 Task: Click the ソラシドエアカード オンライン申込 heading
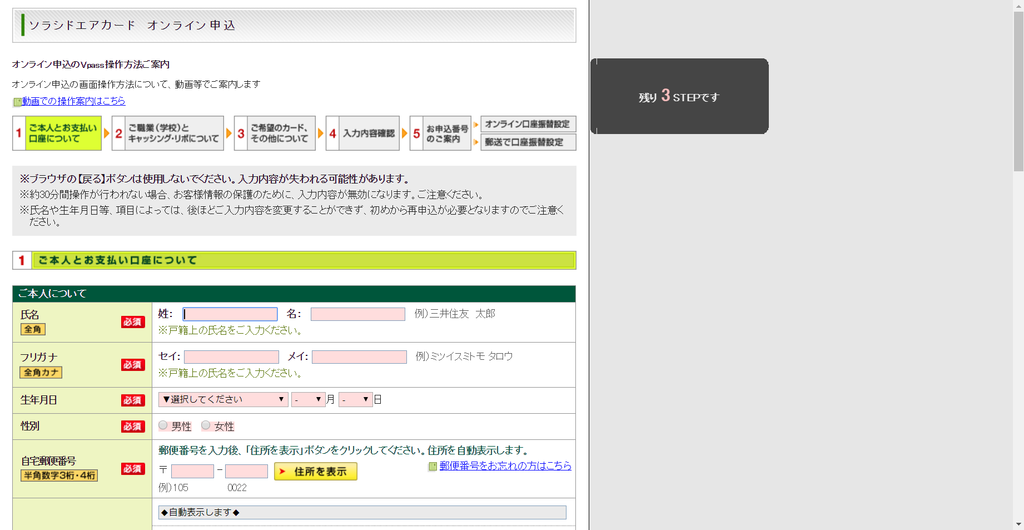132,25
